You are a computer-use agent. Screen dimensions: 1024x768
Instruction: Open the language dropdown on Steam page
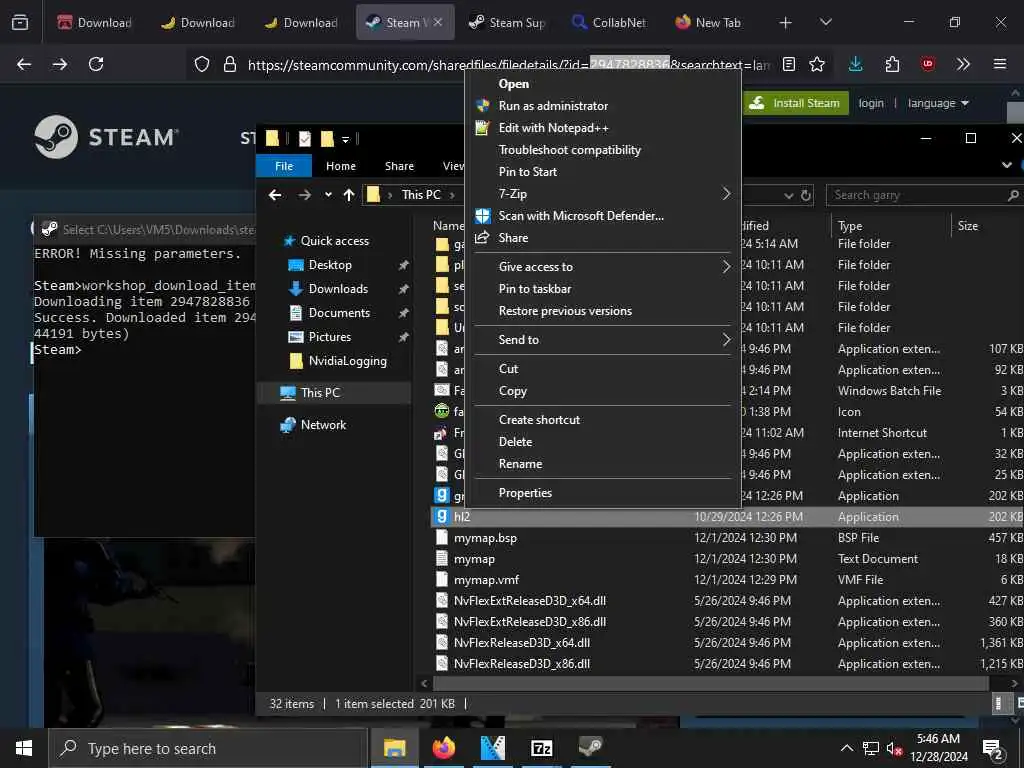click(938, 103)
